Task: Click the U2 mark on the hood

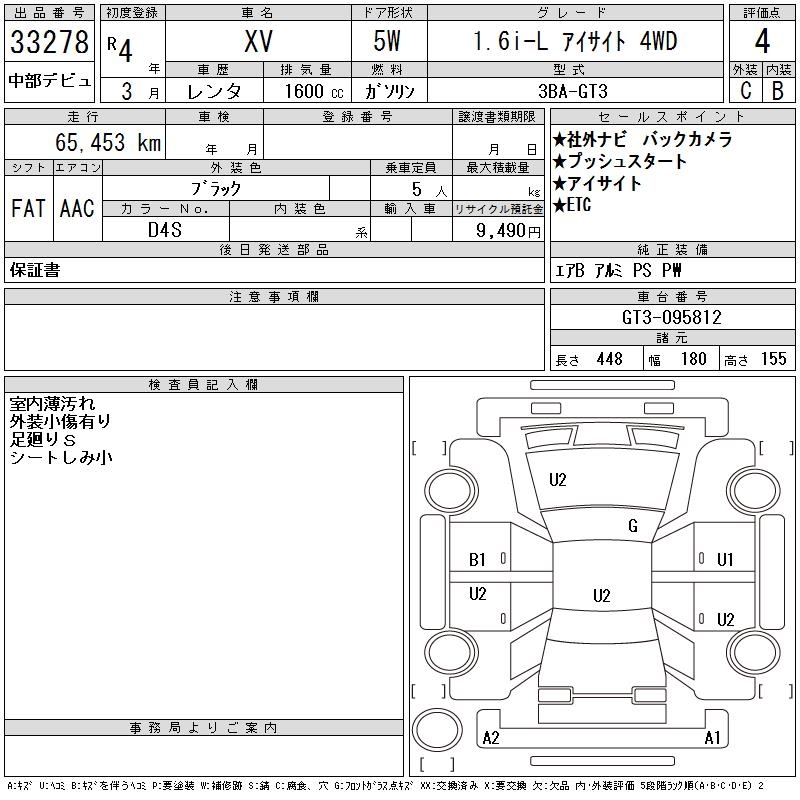Action: pos(557,480)
